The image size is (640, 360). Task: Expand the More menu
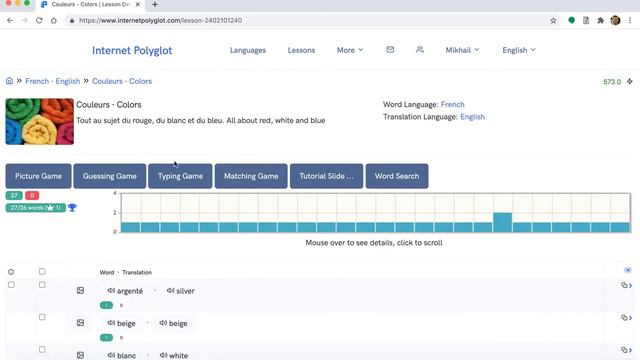(x=350, y=50)
